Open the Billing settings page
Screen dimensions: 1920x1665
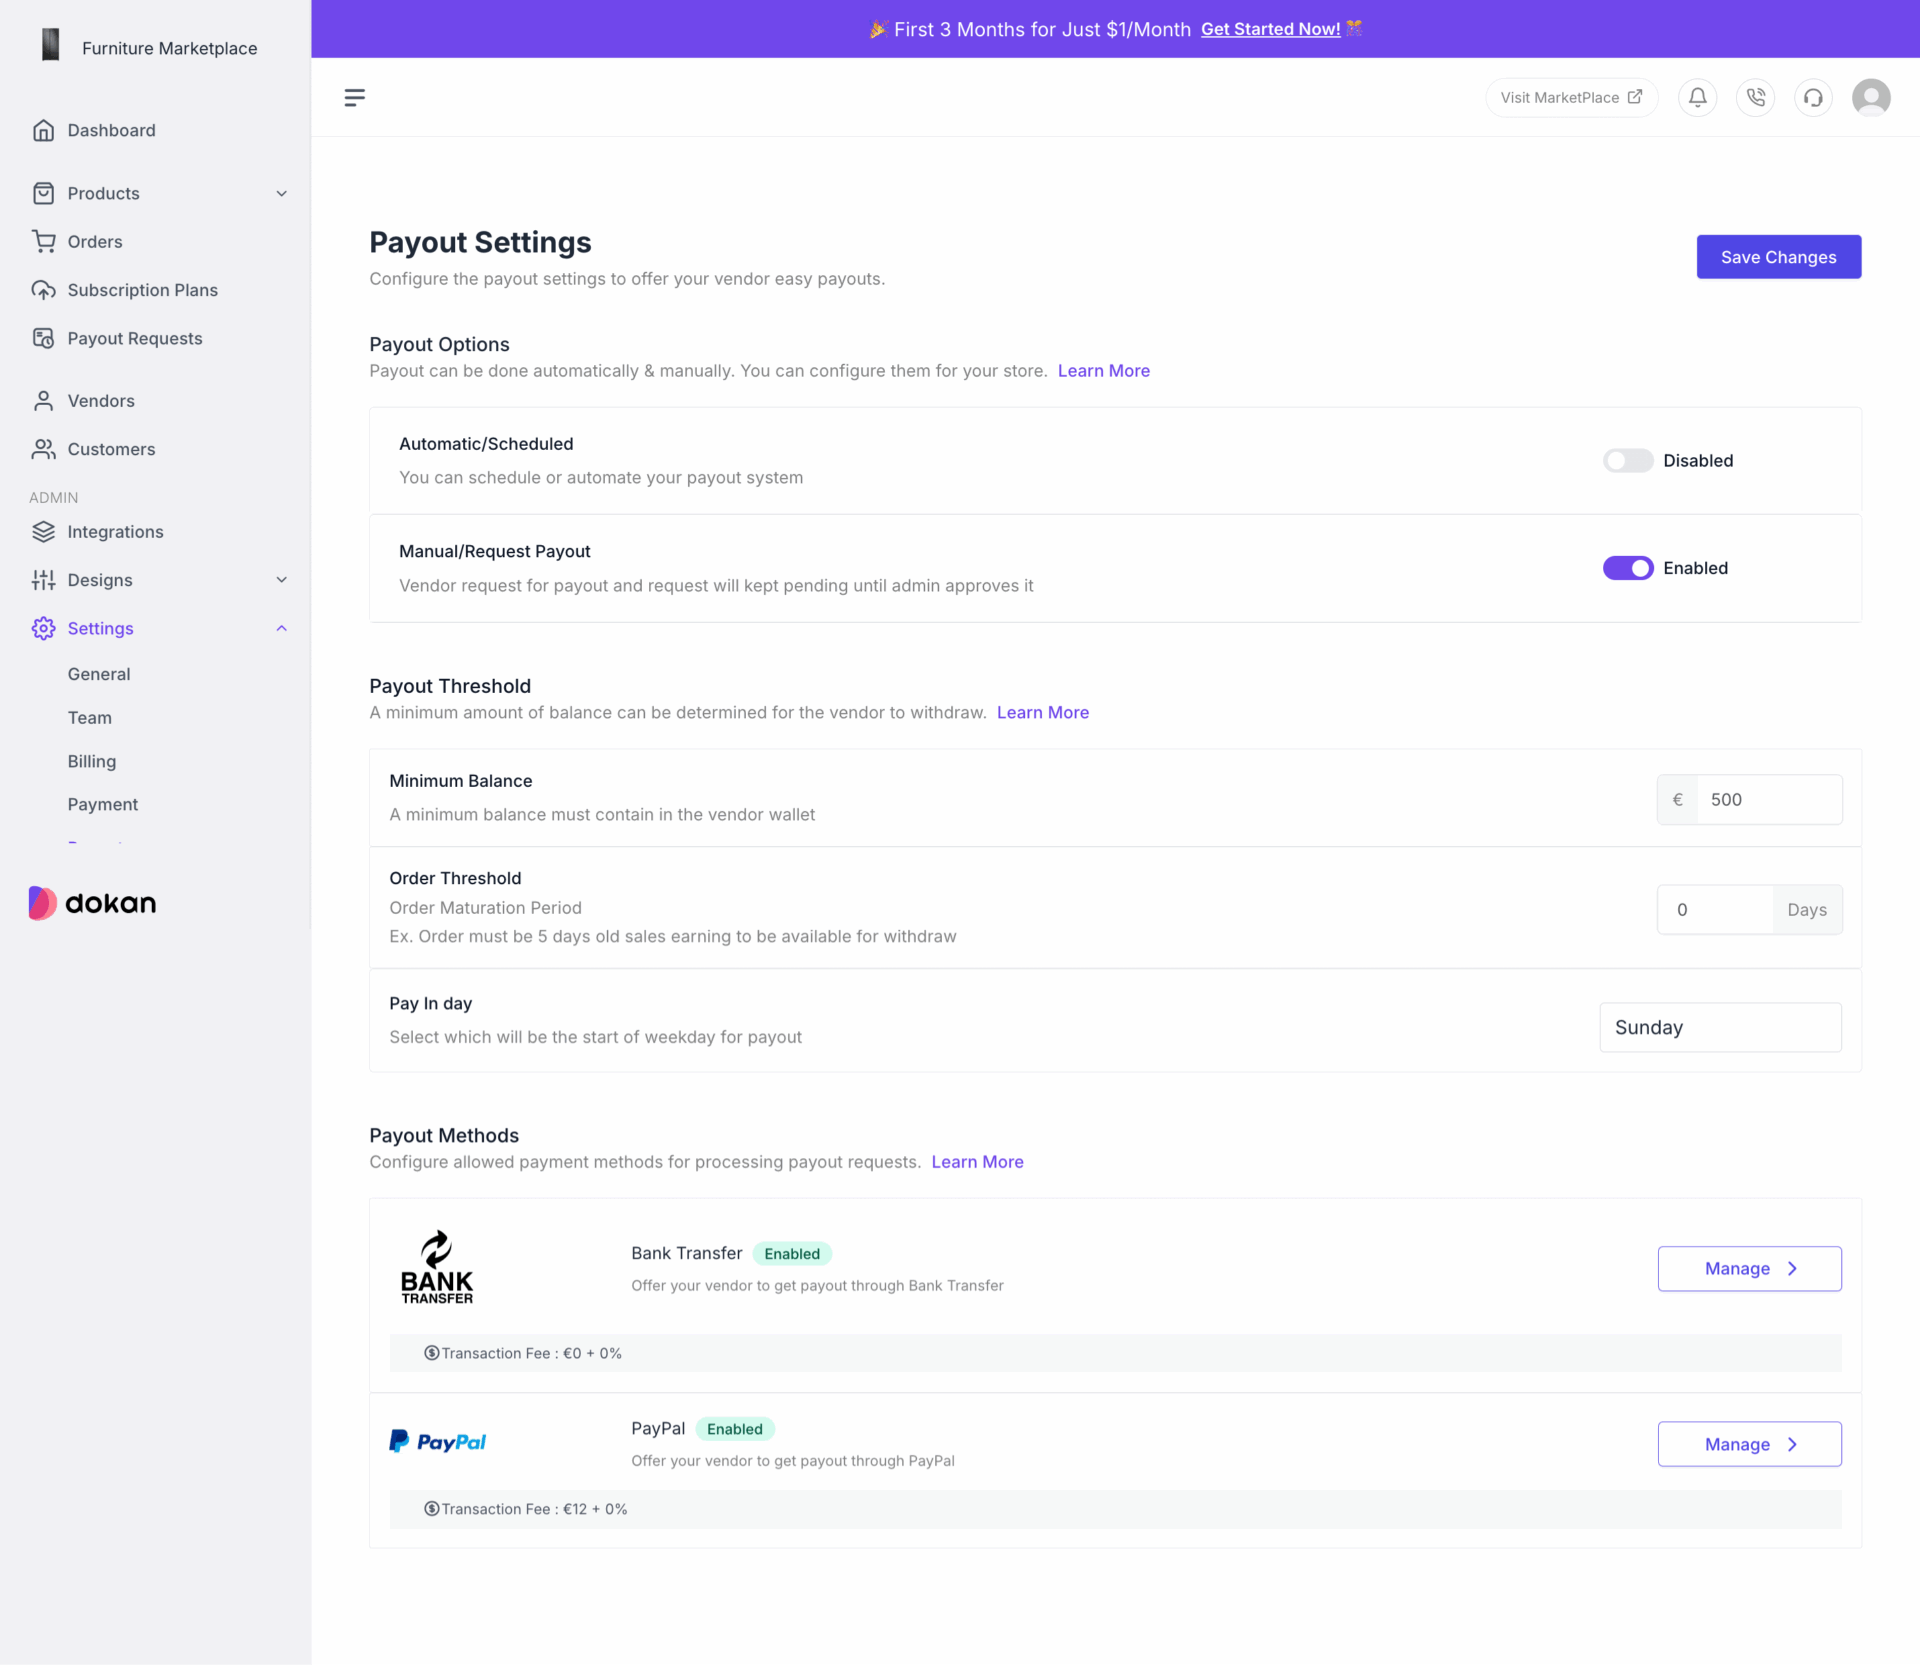click(x=90, y=761)
